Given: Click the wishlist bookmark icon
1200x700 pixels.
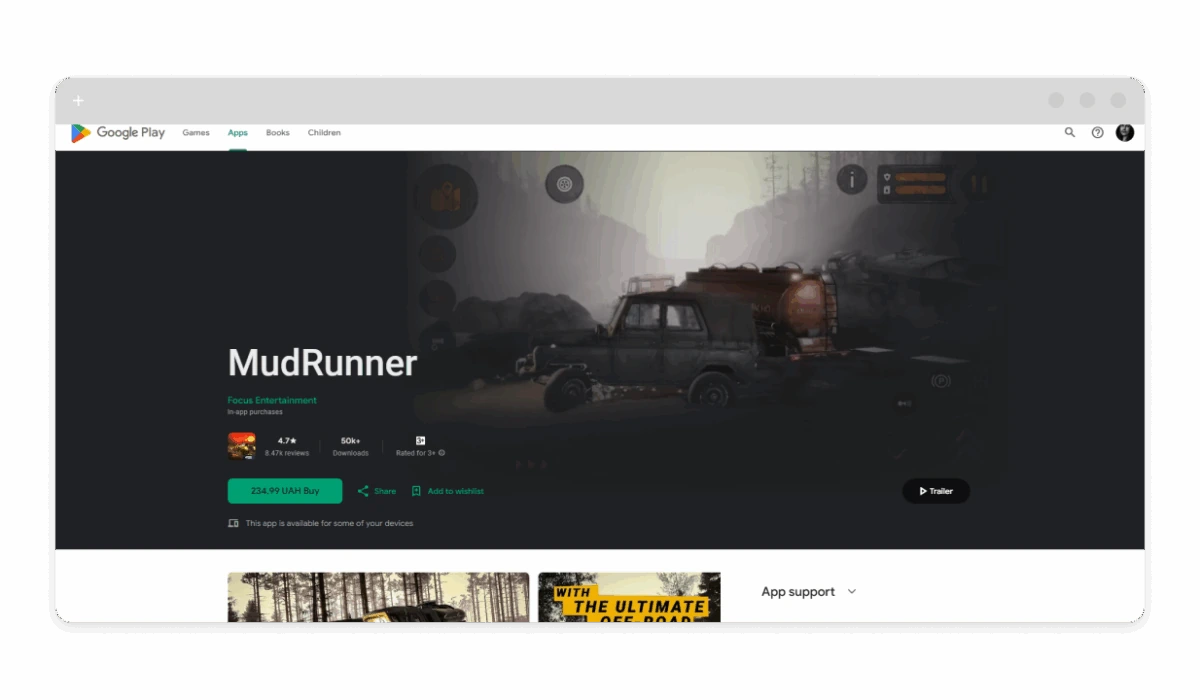Looking at the screenshot, I should coord(416,491).
